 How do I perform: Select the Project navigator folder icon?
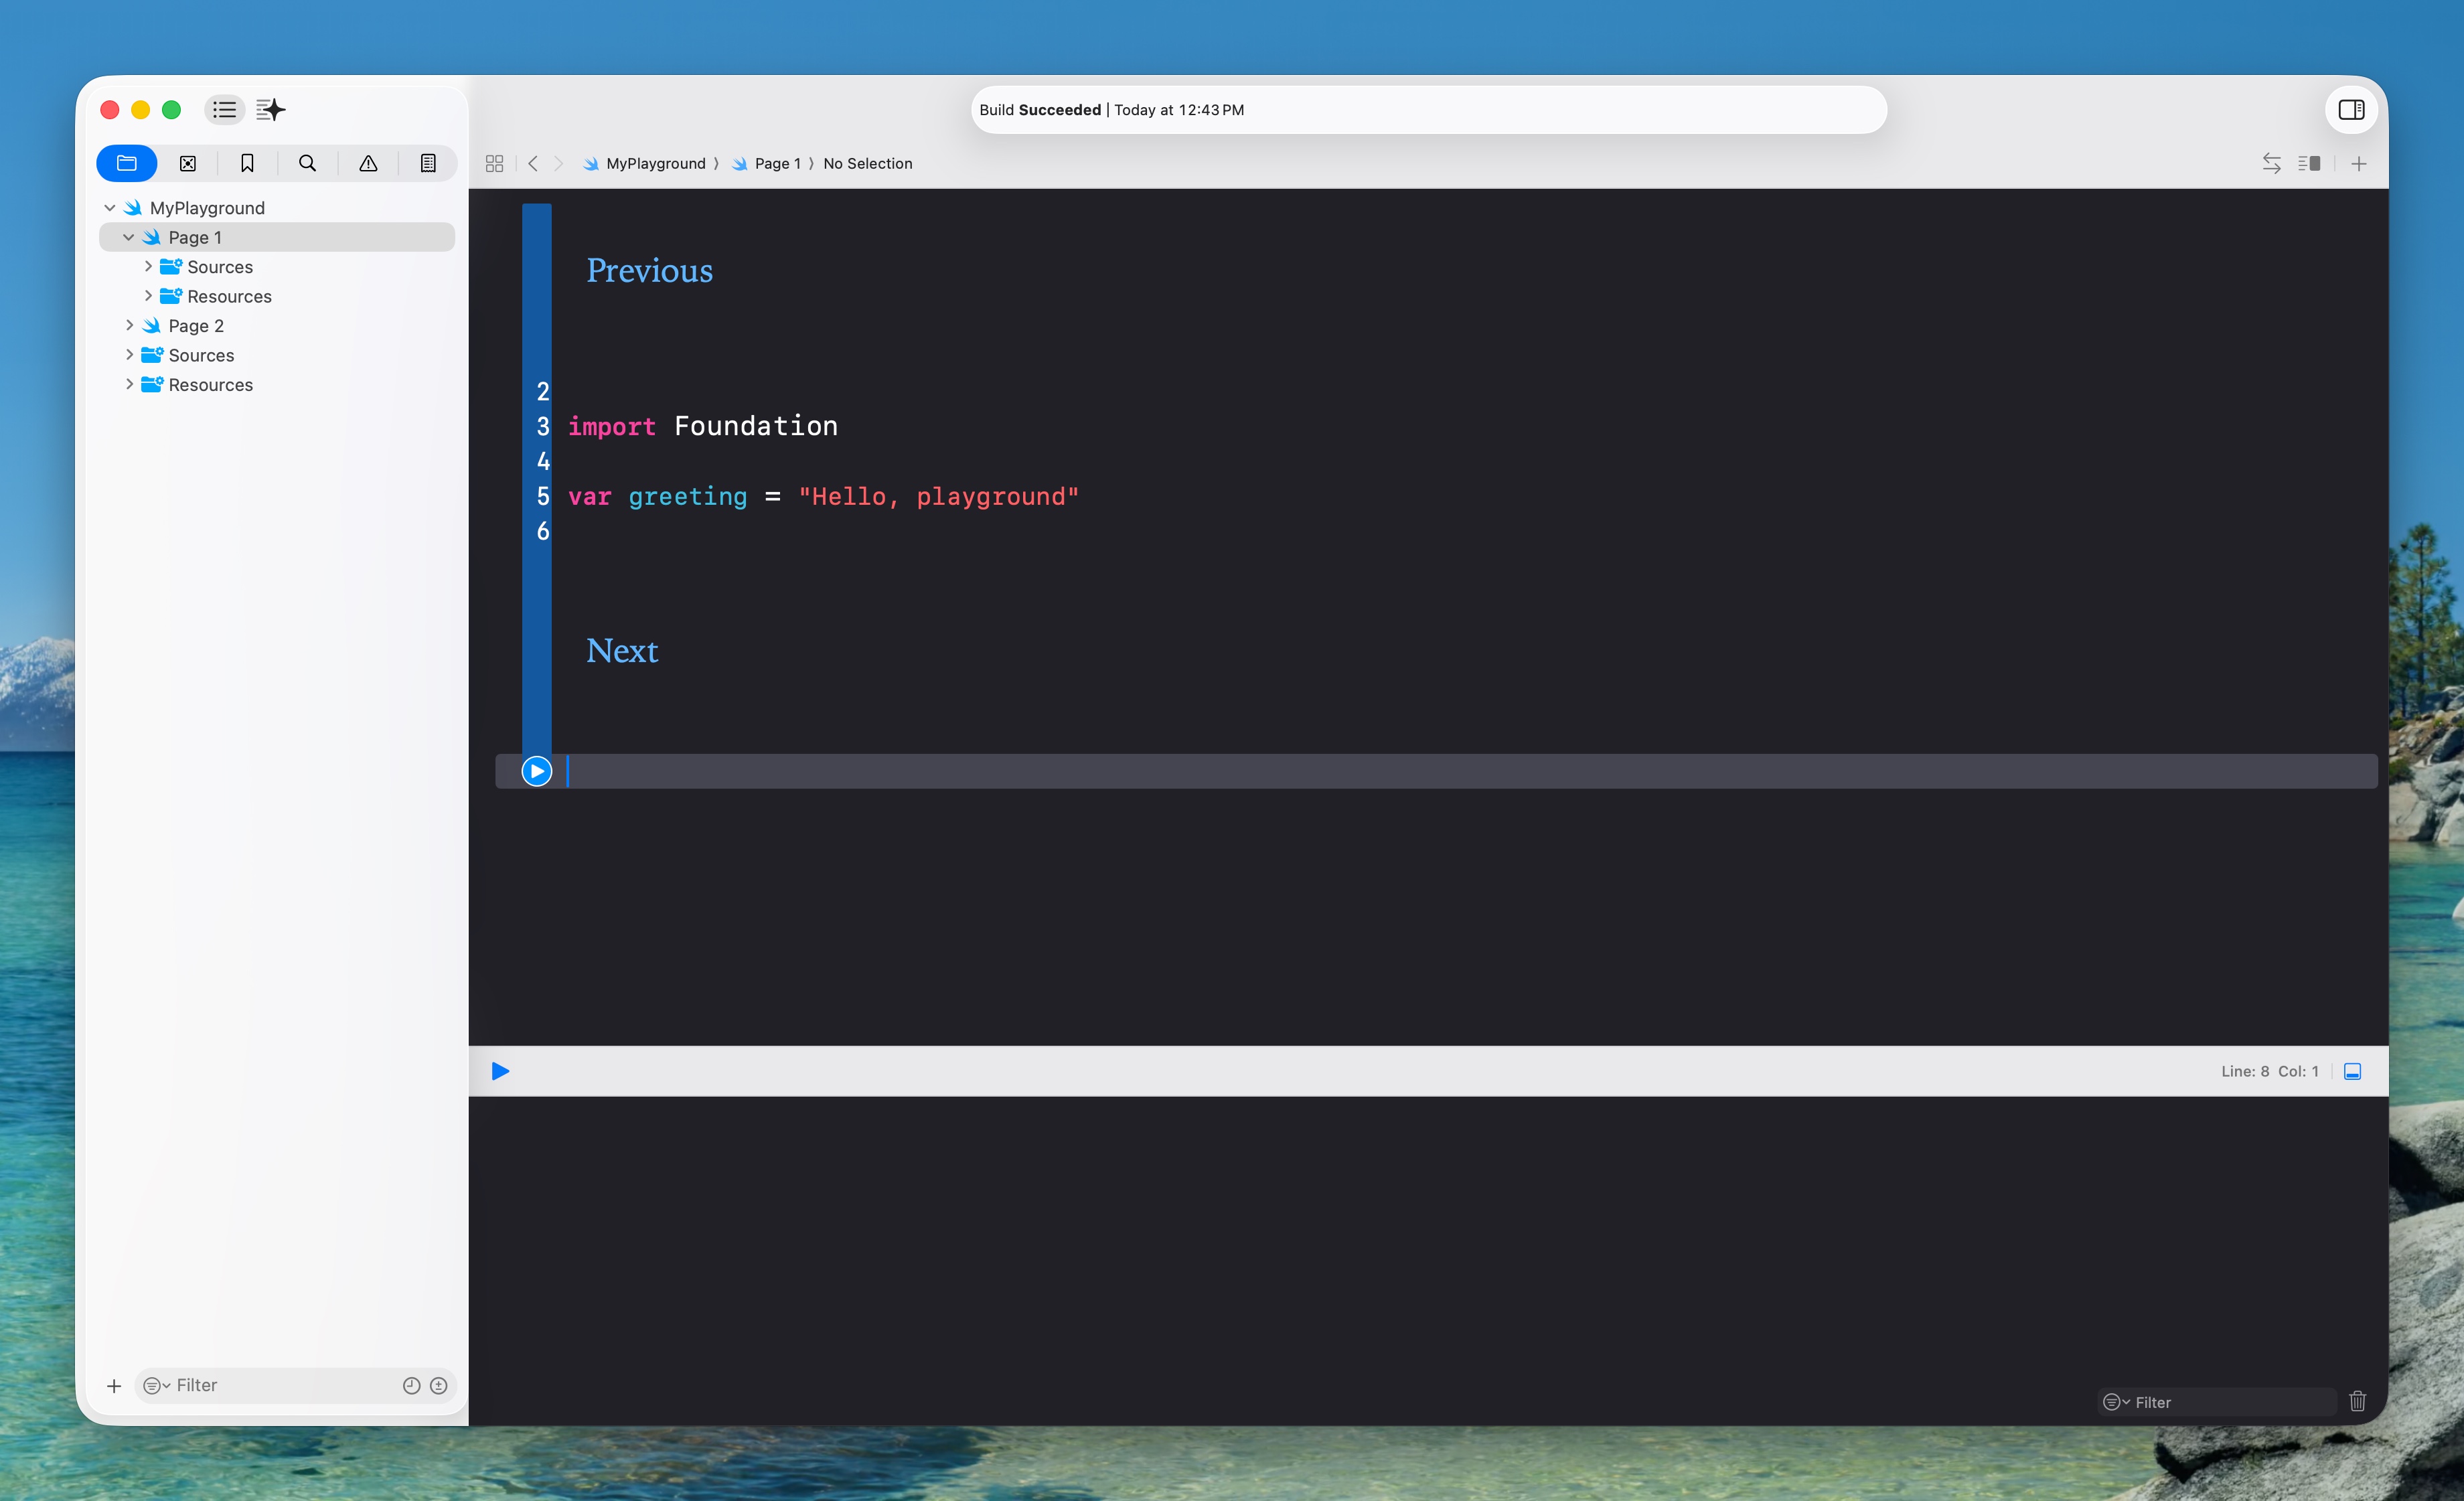click(127, 163)
